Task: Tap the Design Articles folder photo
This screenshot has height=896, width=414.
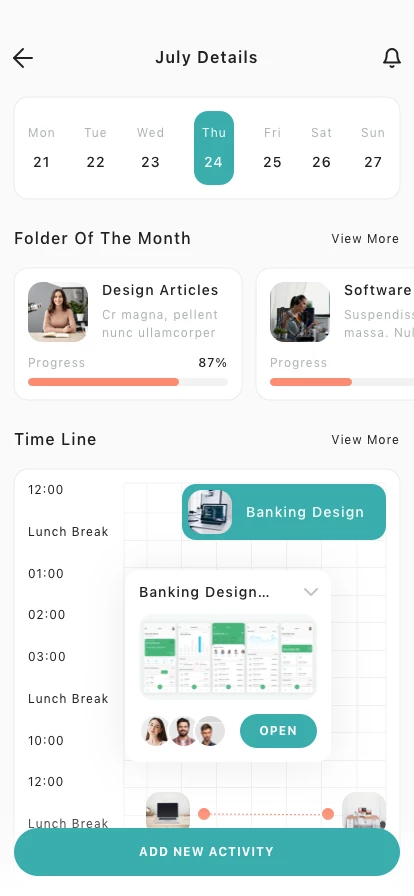Action: (x=58, y=312)
